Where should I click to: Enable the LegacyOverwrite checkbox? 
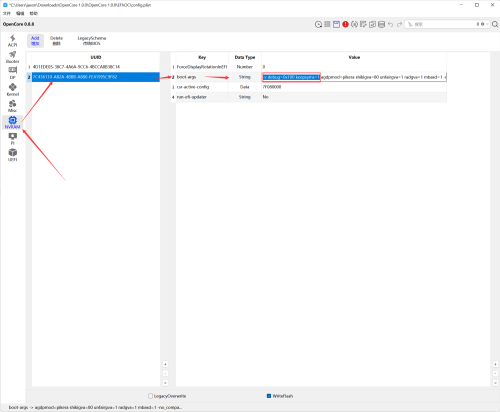(x=150, y=396)
